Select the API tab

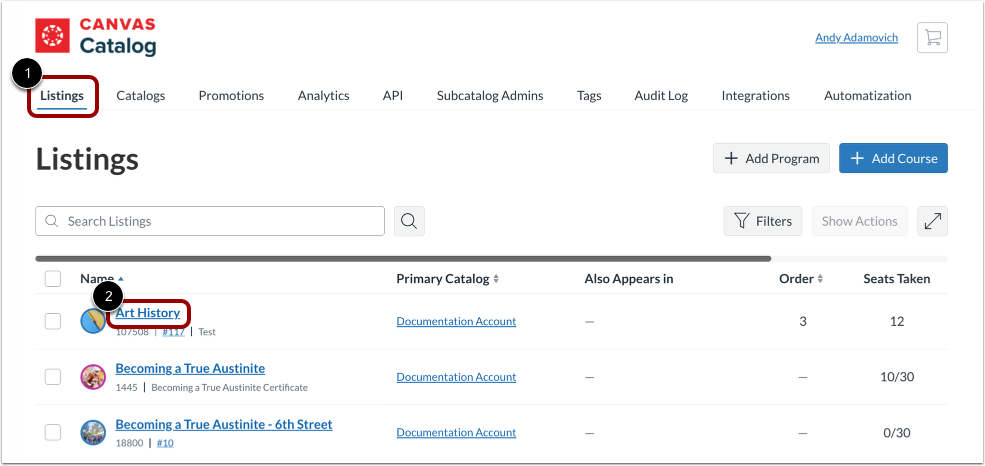tap(393, 95)
